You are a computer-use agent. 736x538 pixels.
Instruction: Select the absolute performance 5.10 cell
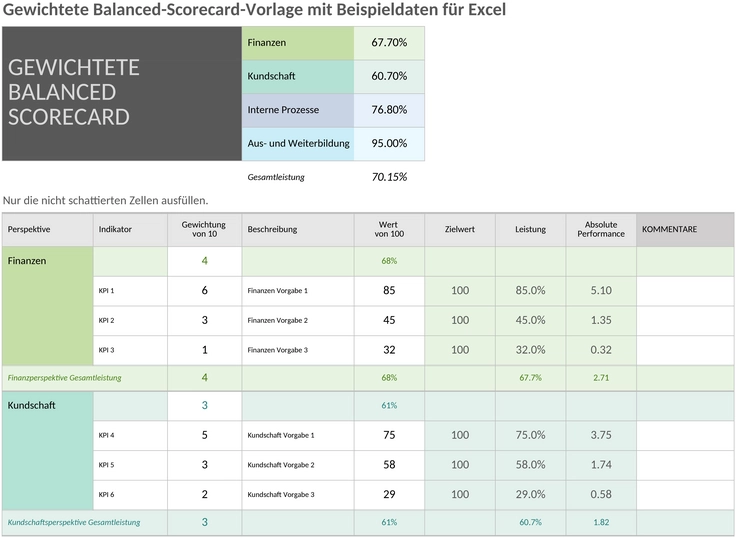click(601, 291)
